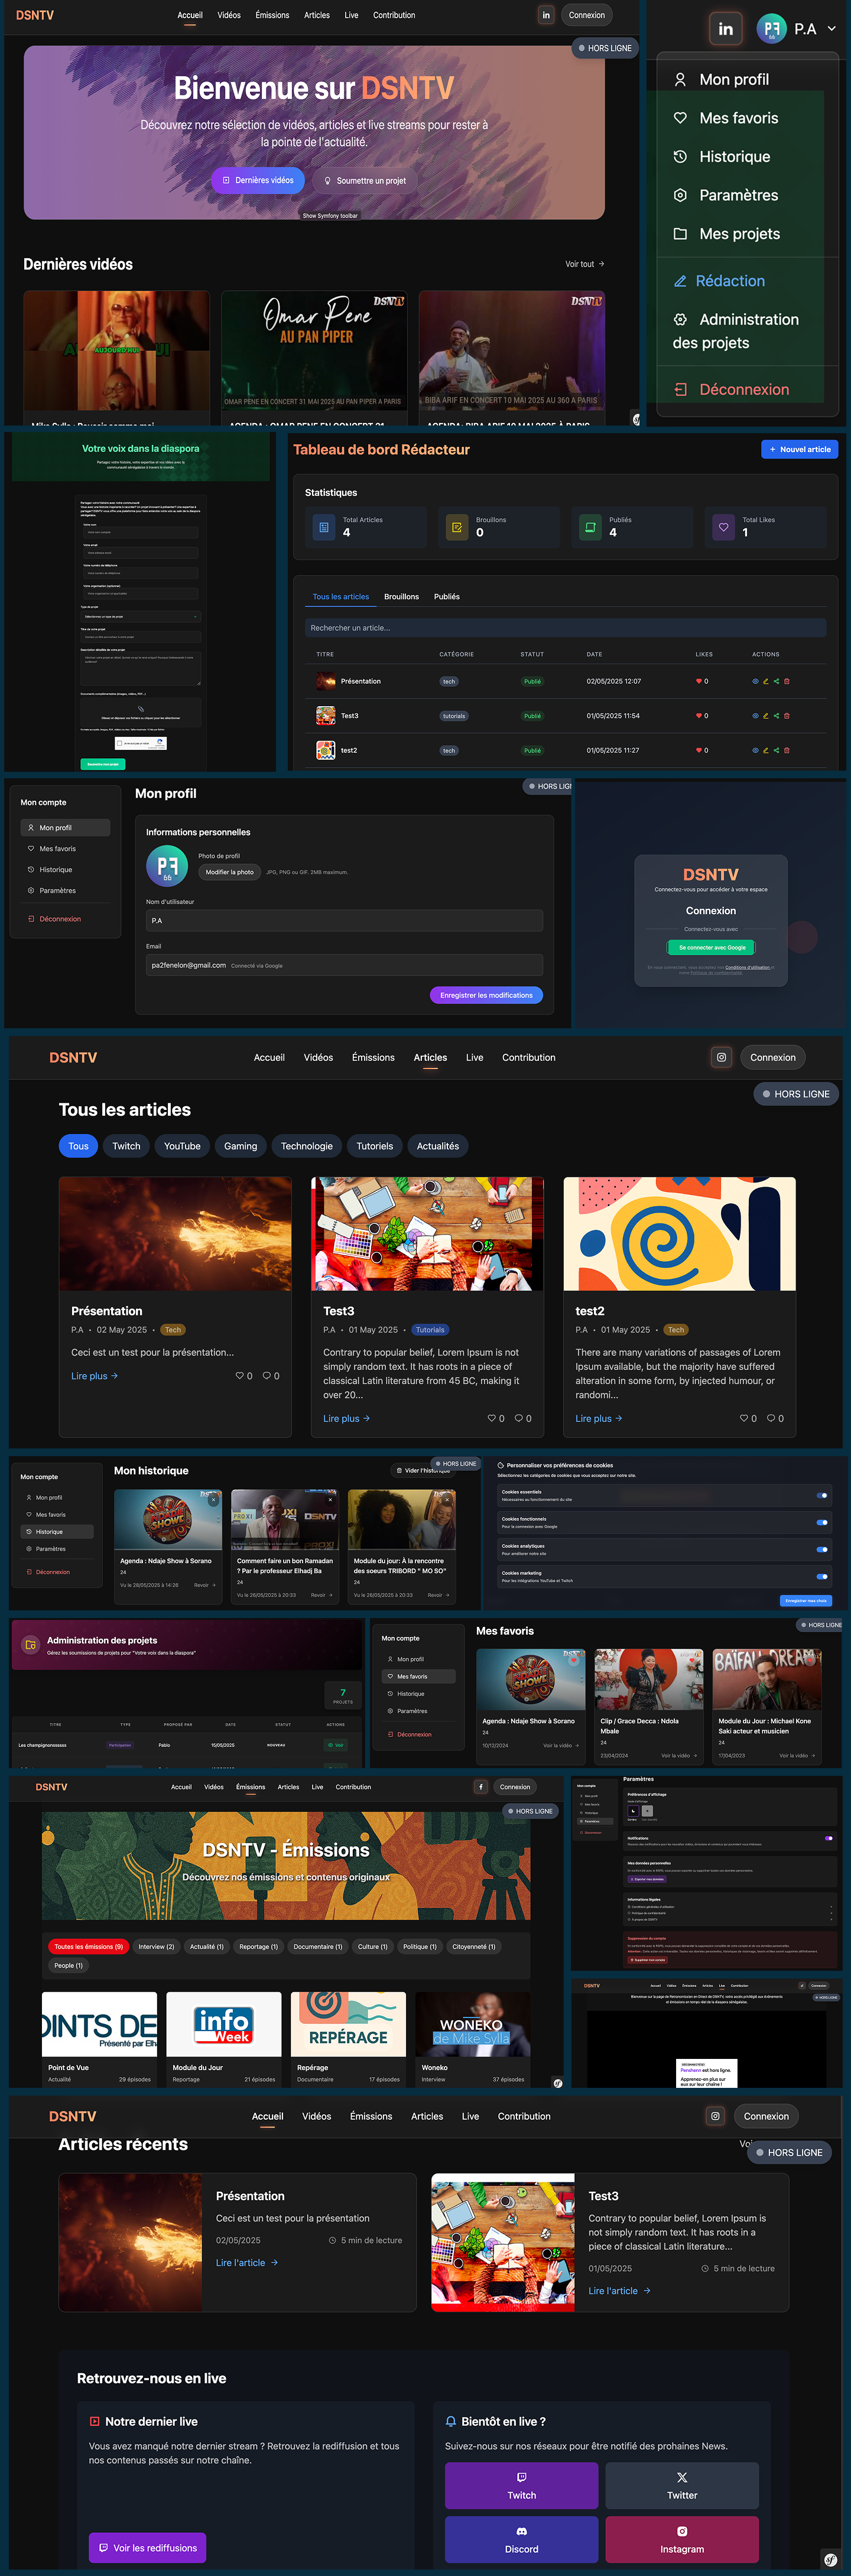Click the heart like icon on the Présentation card
Image resolution: width=851 pixels, height=2576 pixels.
click(239, 1376)
